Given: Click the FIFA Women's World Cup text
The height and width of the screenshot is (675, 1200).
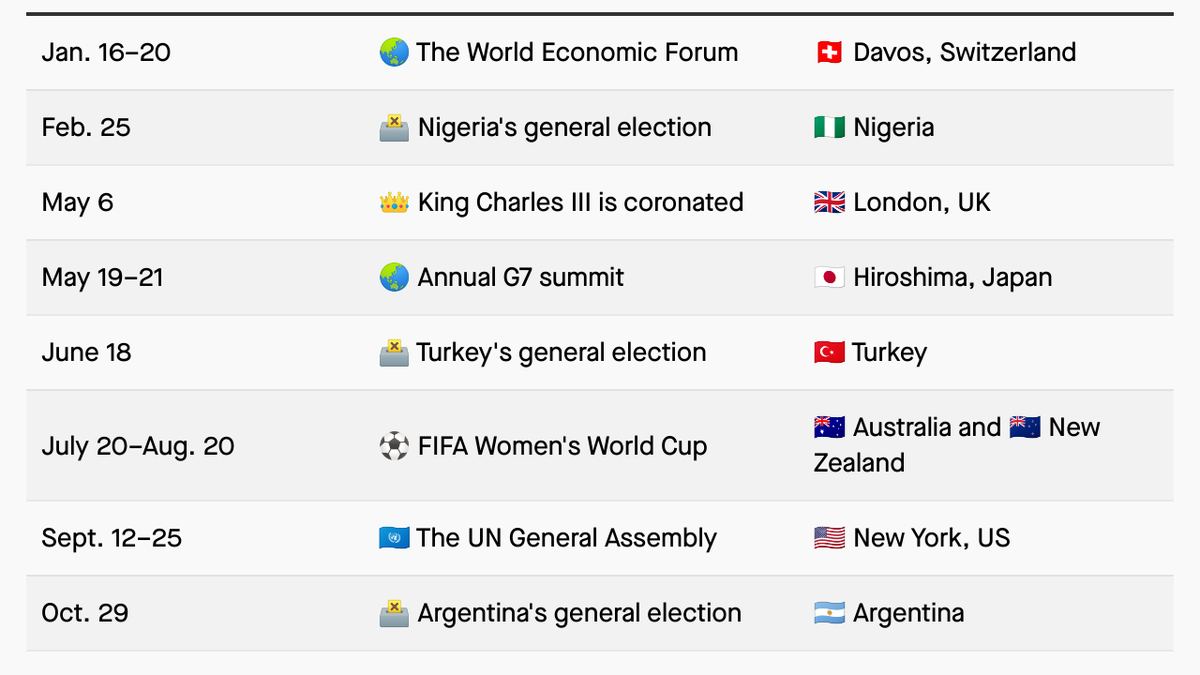Looking at the screenshot, I should 562,446.
